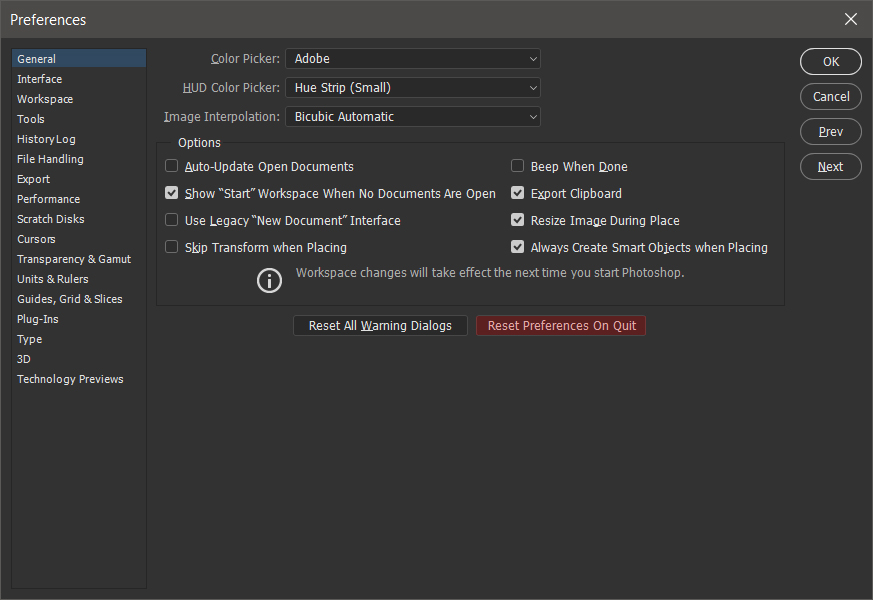873x600 pixels.
Task: Uncheck Always Create Smart Objects when Placing
Action: tap(517, 247)
